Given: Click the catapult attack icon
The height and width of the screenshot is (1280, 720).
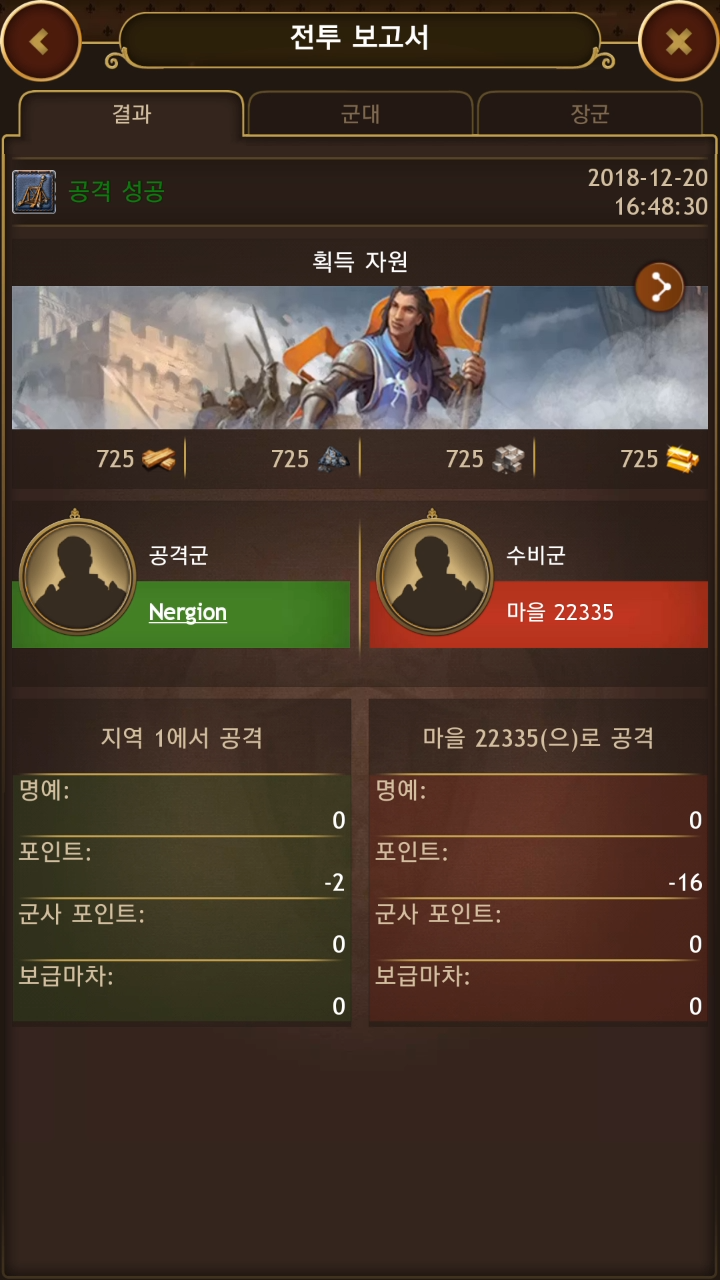Looking at the screenshot, I should click(34, 192).
